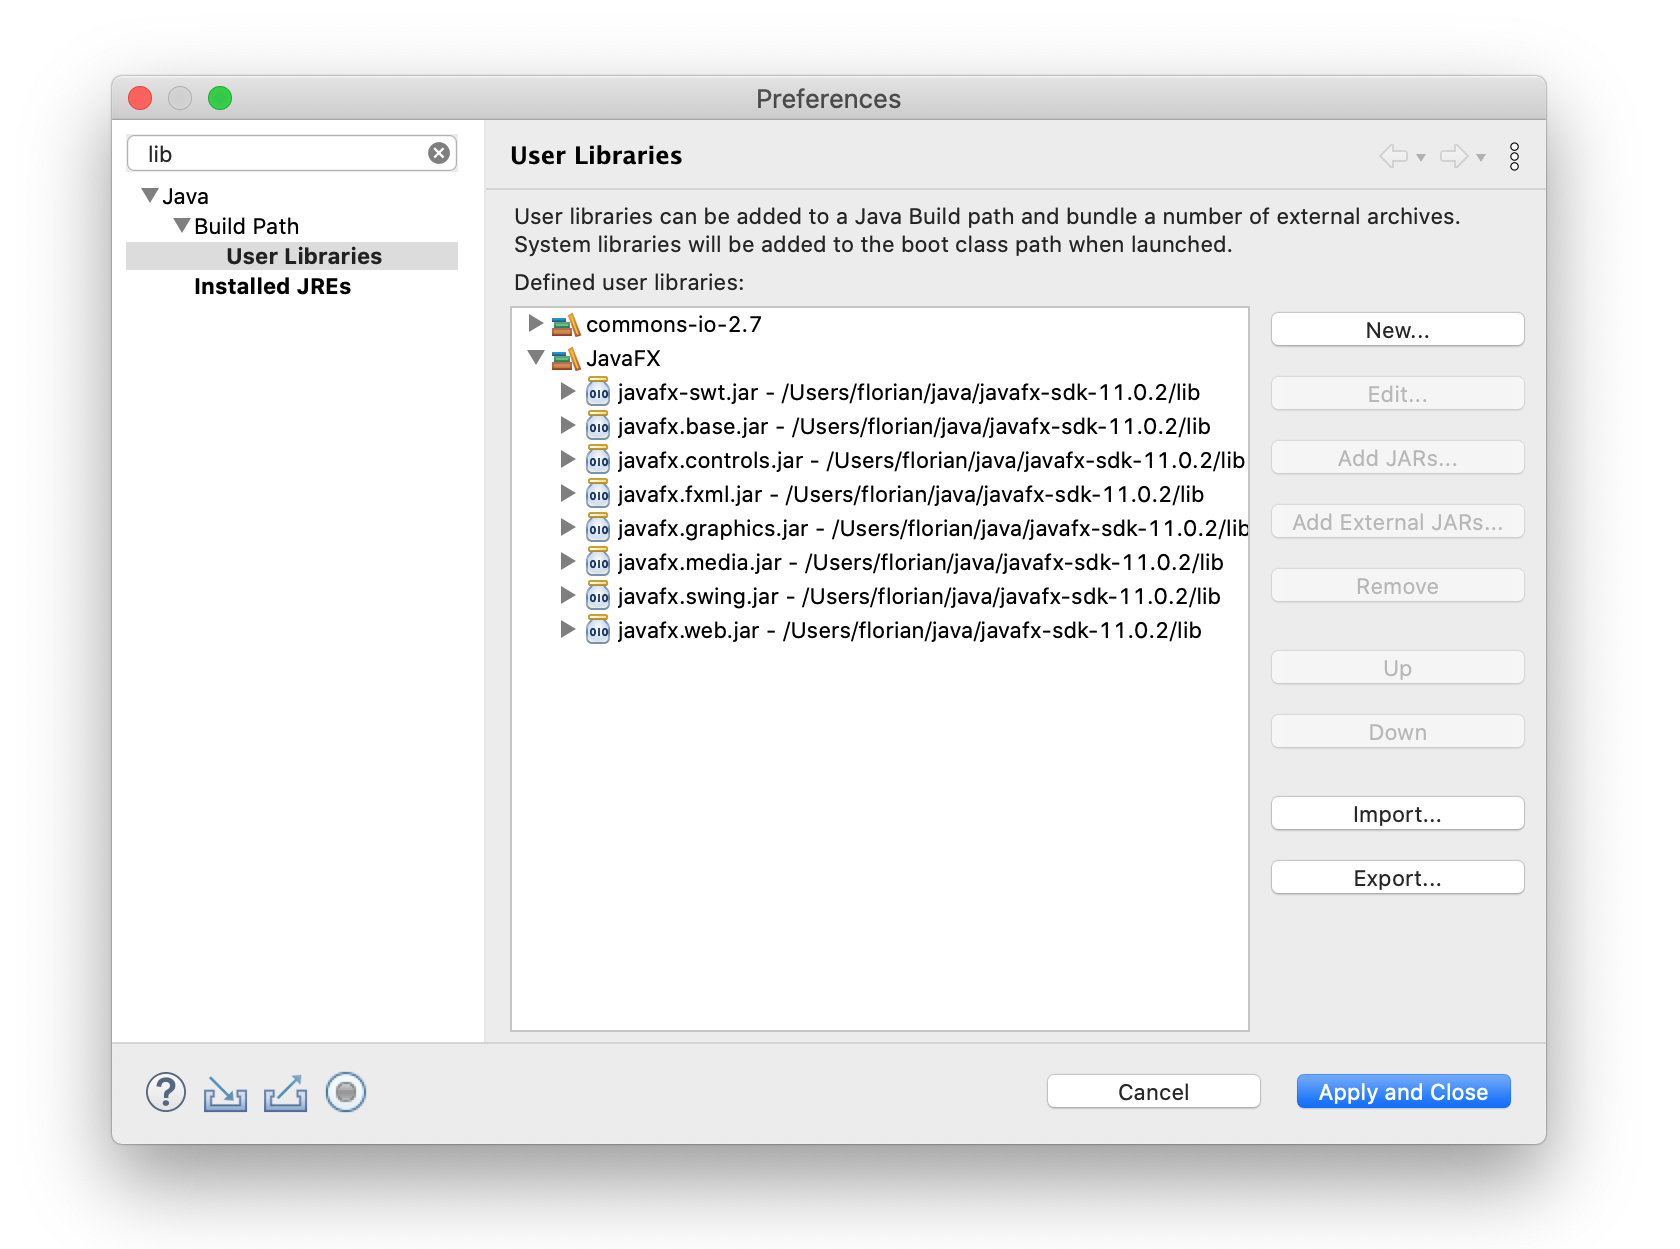The image size is (1680, 1249).
Task: Click the export preferences icon at bottom left
Action: coord(285,1094)
